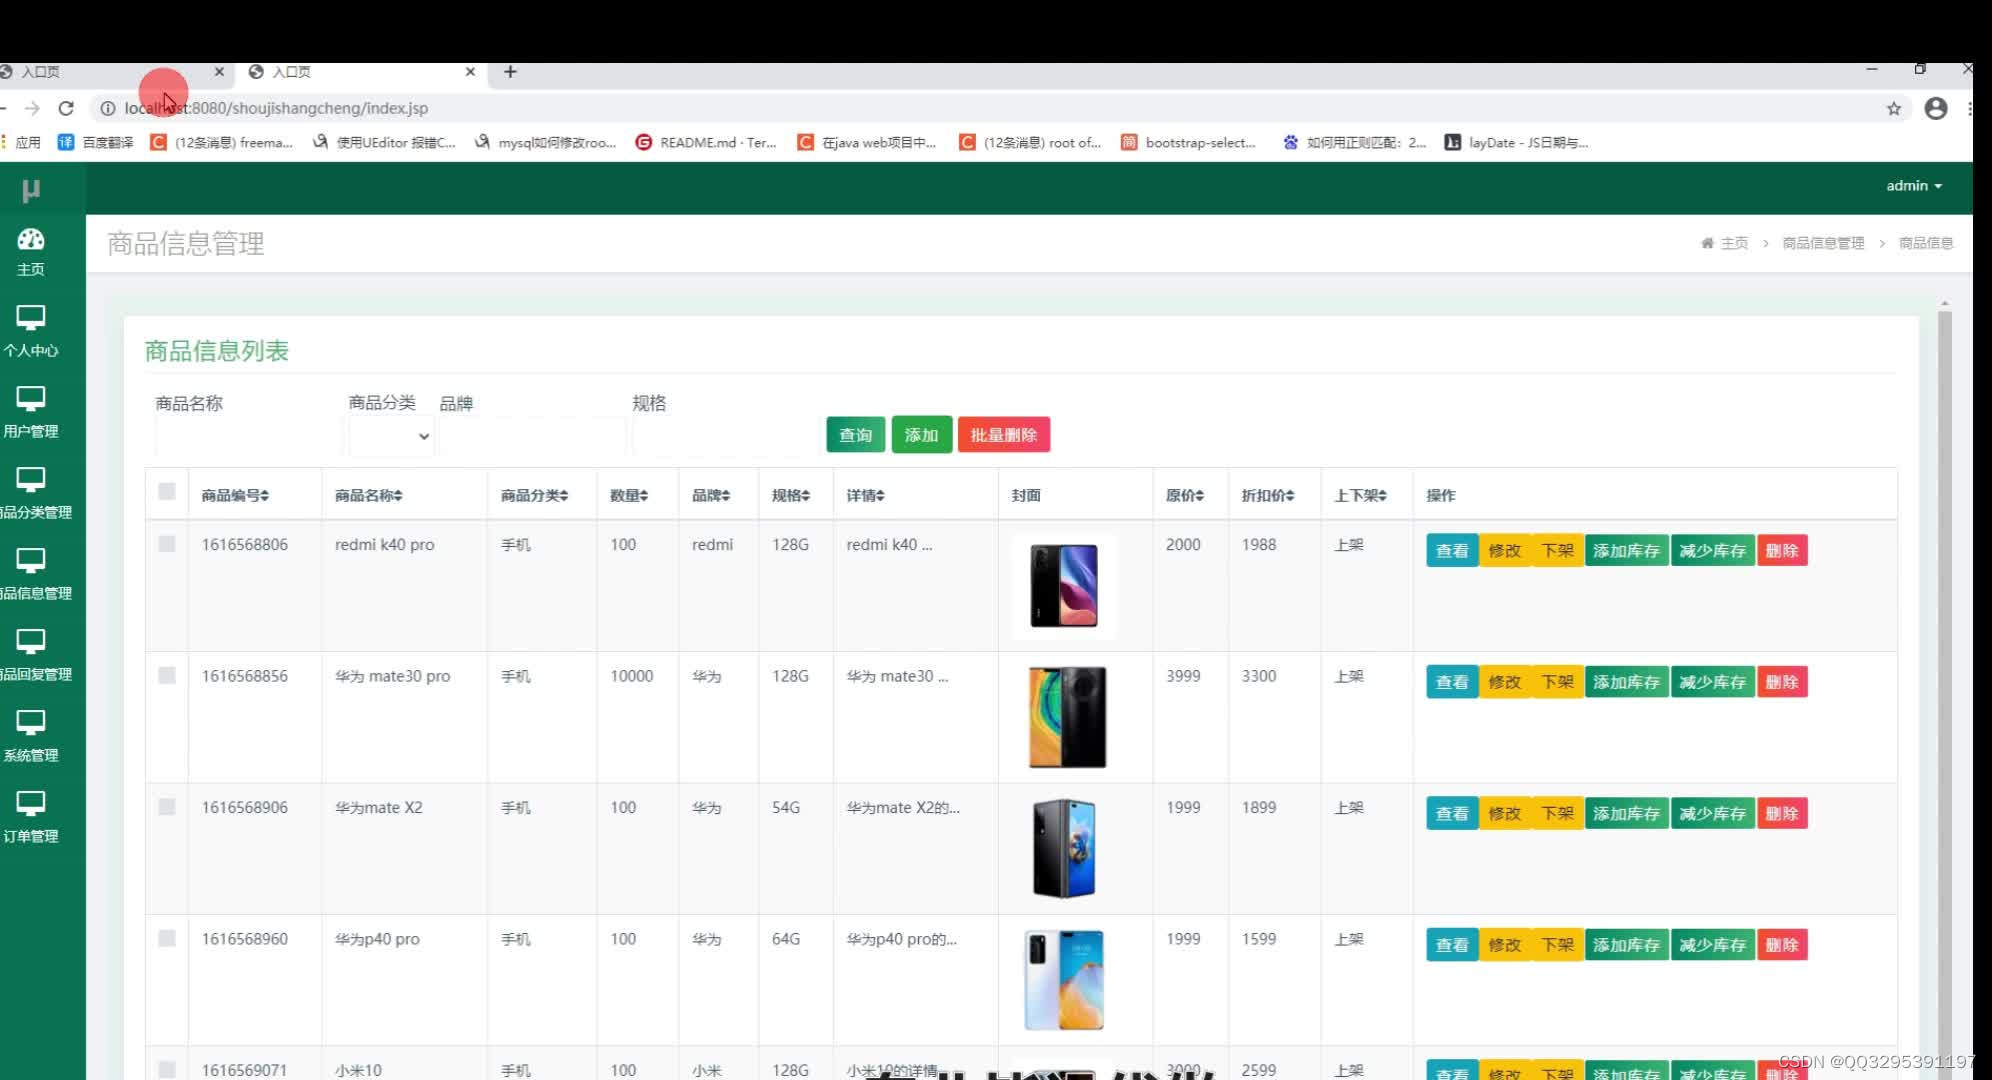Open 商品回复管理 monitor icon in sidebar

[x=31, y=642]
